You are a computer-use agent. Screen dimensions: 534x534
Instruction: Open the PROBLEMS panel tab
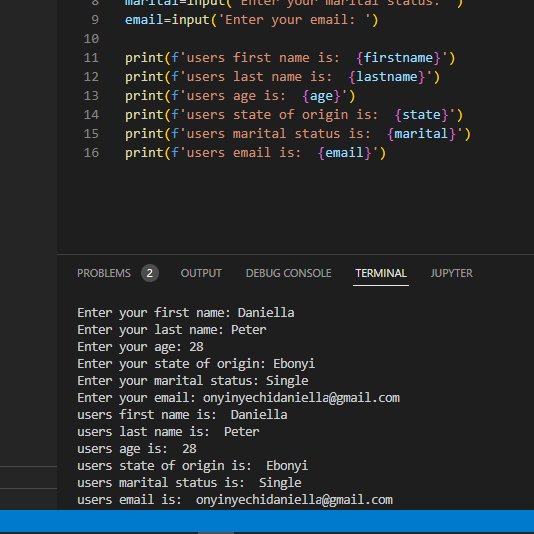tap(104, 273)
